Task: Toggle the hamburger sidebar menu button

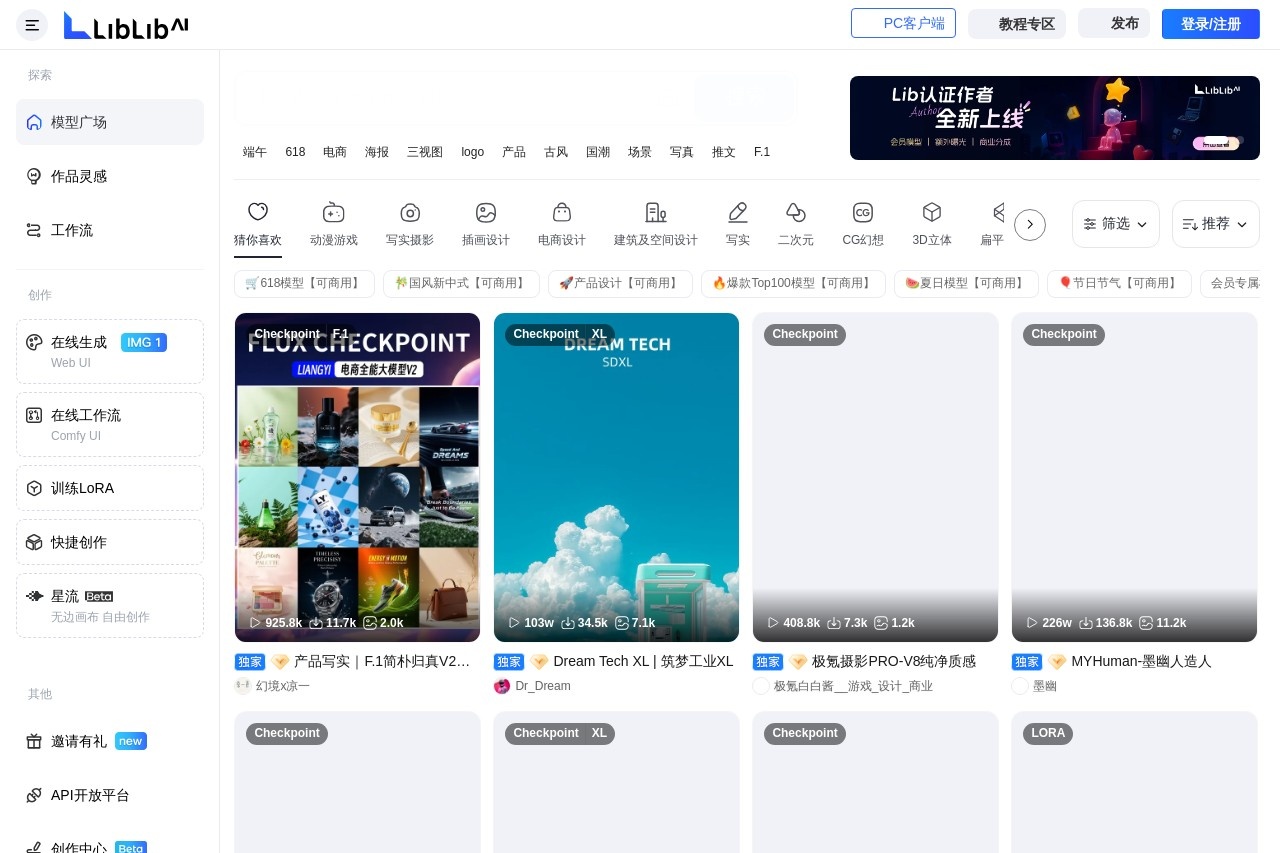Action: pos(32,25)
